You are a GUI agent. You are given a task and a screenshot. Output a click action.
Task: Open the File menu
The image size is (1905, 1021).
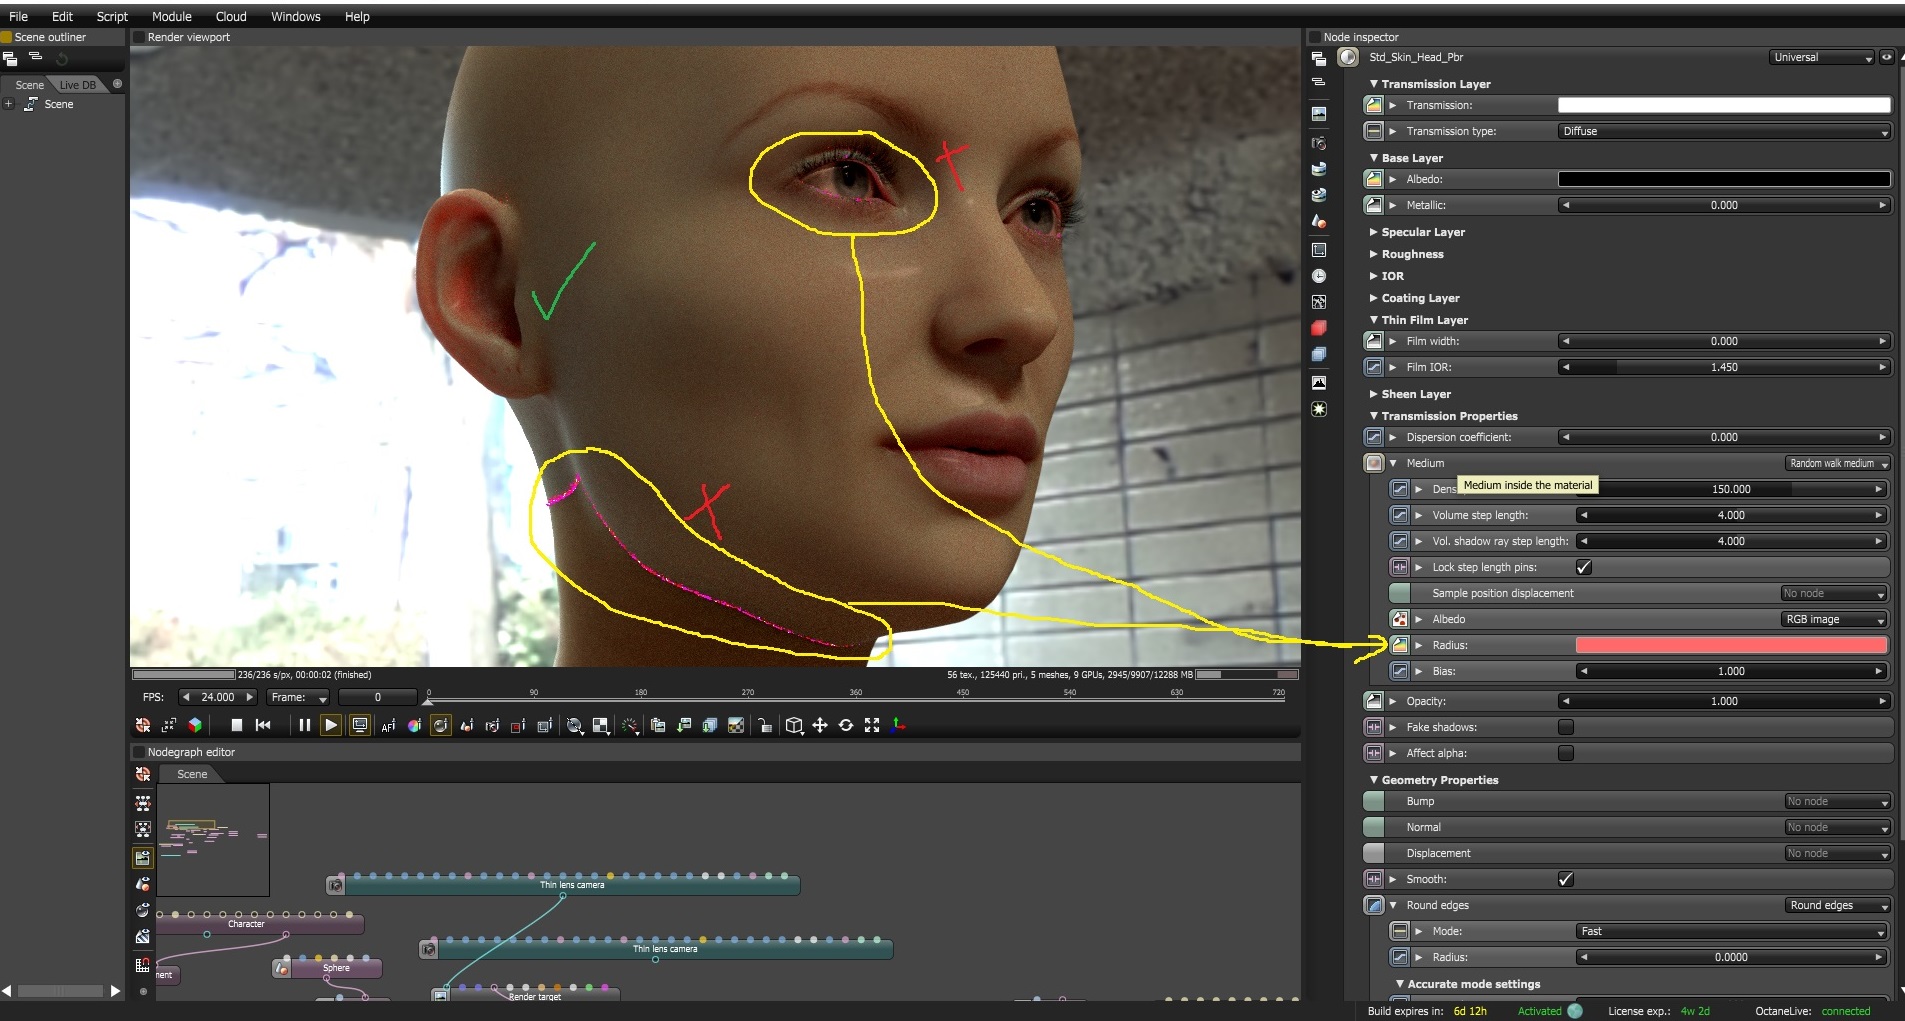[18, 16]
